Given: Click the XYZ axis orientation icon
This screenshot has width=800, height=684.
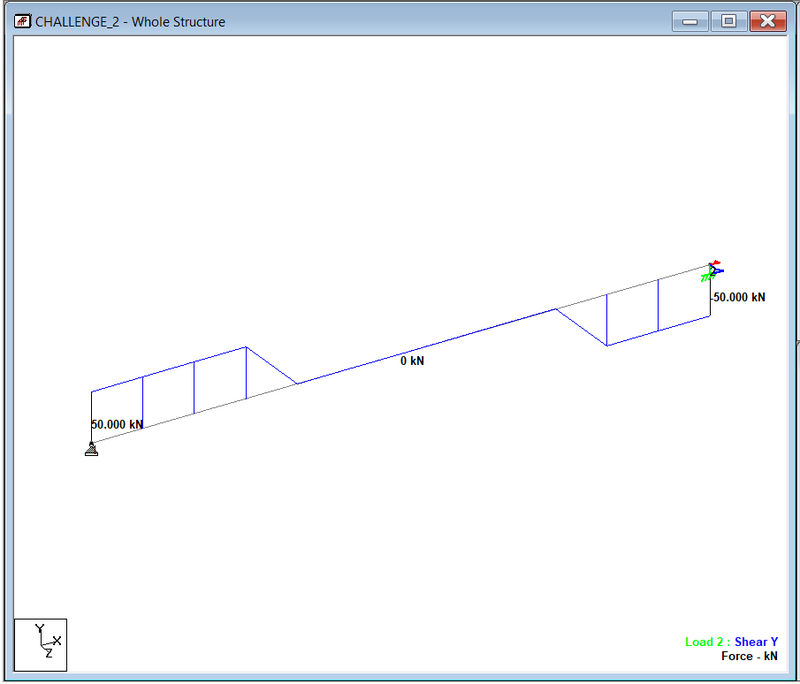Looking at the screenshot, I should (x=40, y=645).
